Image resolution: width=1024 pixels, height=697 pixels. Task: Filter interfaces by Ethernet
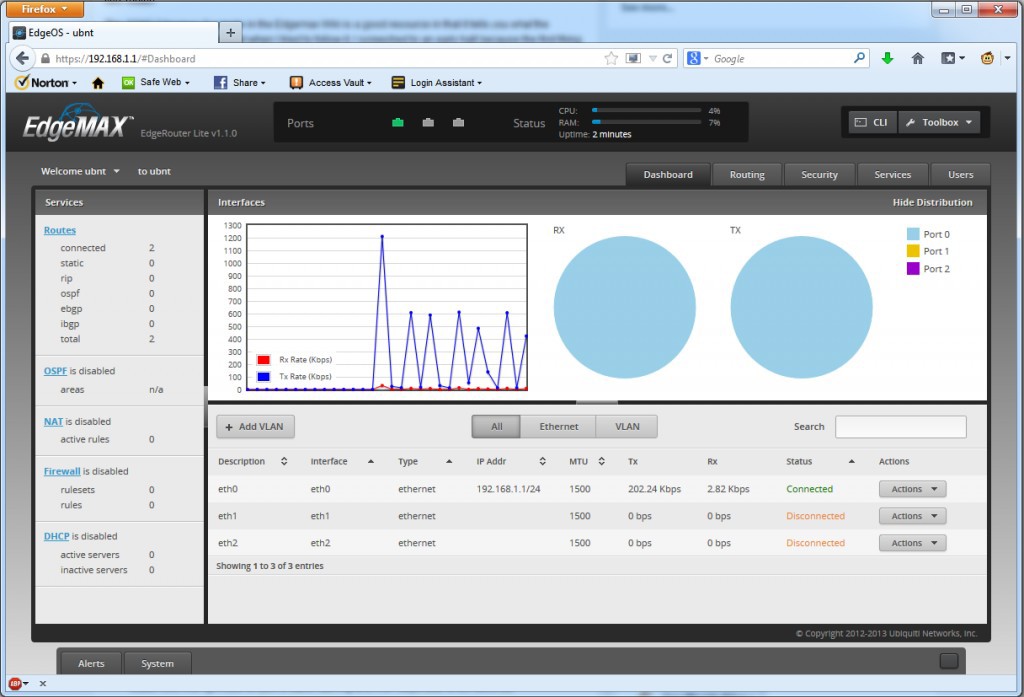click(558, 427)
